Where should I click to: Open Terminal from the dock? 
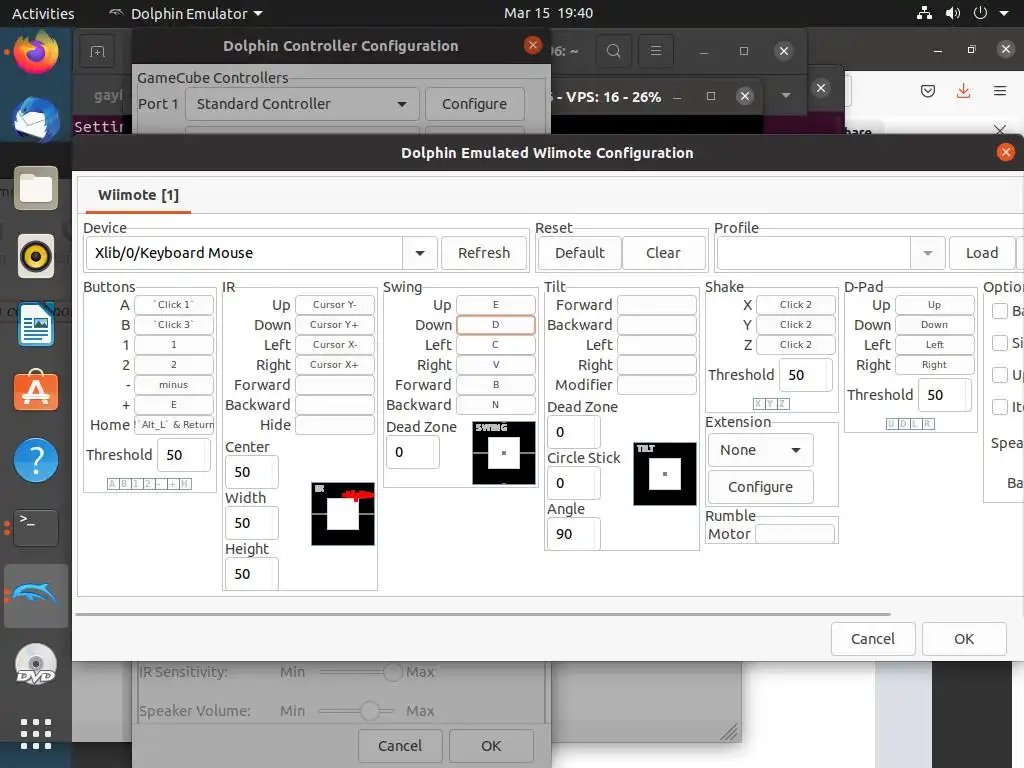pos(36,528)
